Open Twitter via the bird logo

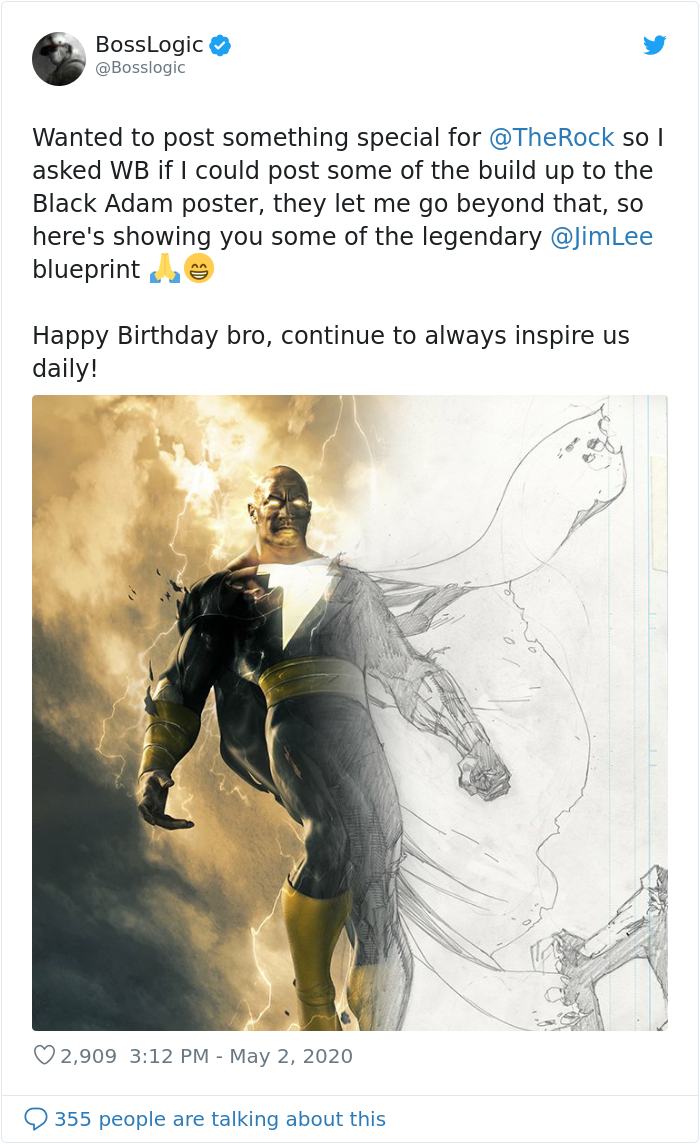[x=654, y=44]
